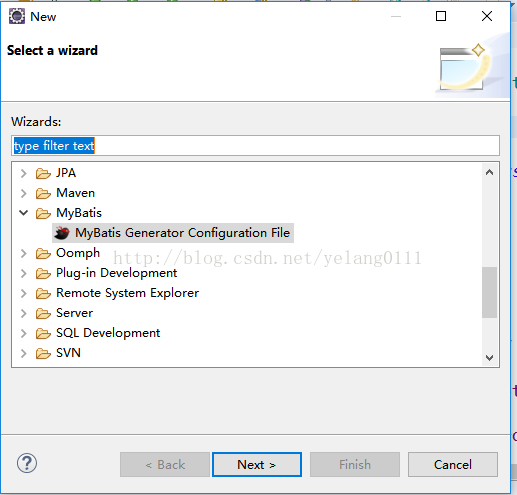Select the Oomph label in the tree
This screenshot has width=517, height=495.
78,253
